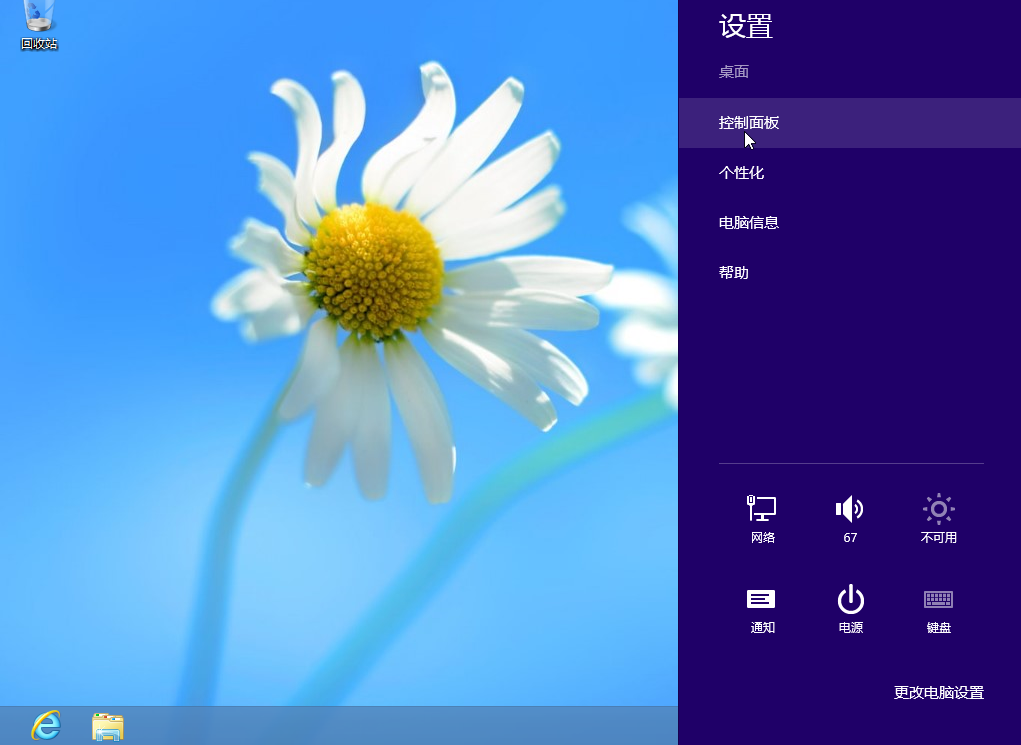Click the daisy's yellow center on wallpaper
The image size is (1021, 745).
pyautogui.click(x=375, y=268)
